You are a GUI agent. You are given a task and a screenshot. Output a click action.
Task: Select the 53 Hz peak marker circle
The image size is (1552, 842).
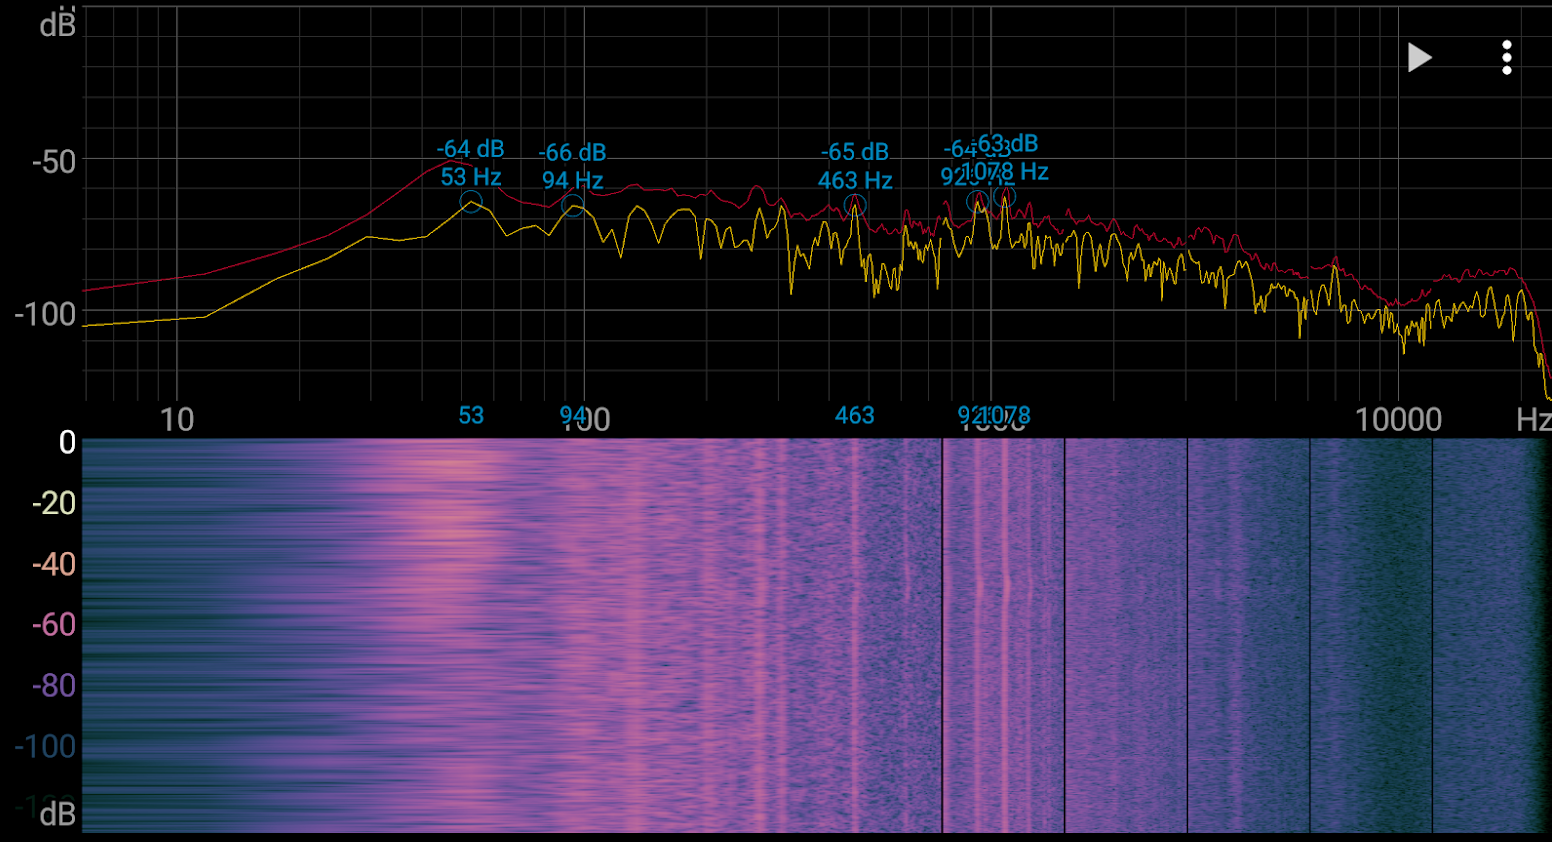[471, 202]
